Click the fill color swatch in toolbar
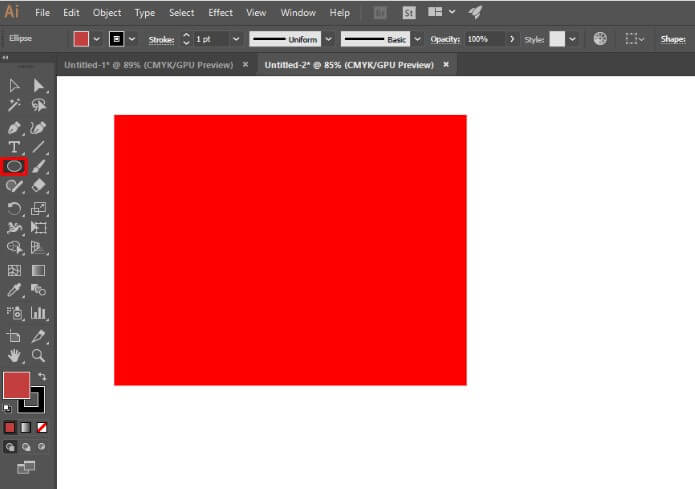The width and height of the screenshot is (695, 489). [16, 385]
